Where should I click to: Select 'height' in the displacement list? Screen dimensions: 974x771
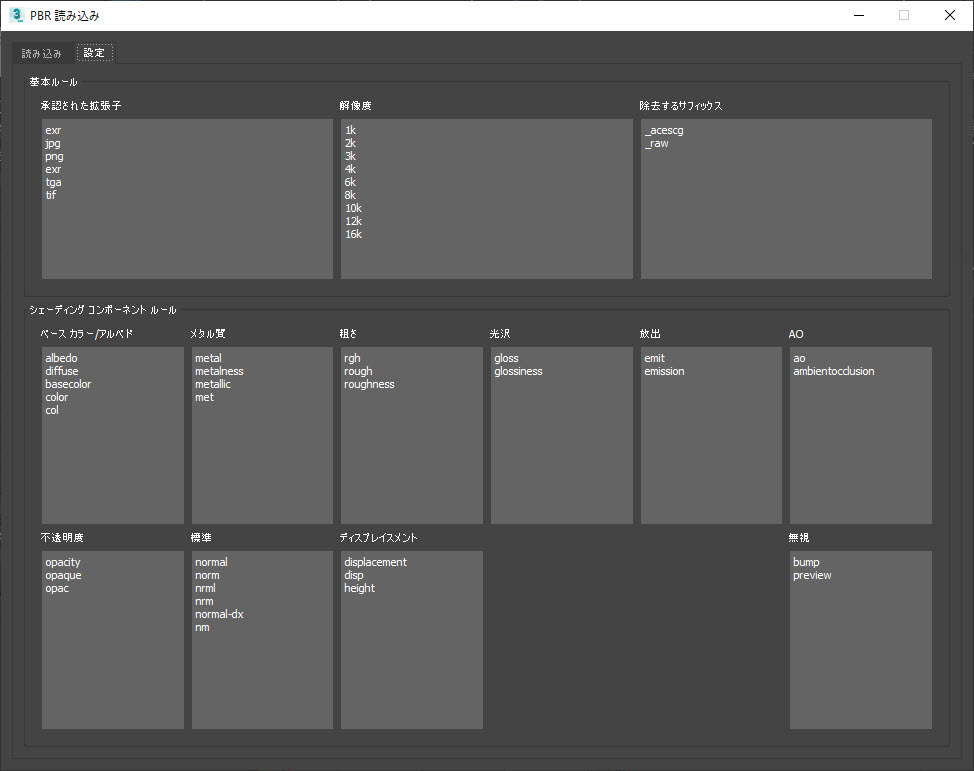tap(359, 588)
